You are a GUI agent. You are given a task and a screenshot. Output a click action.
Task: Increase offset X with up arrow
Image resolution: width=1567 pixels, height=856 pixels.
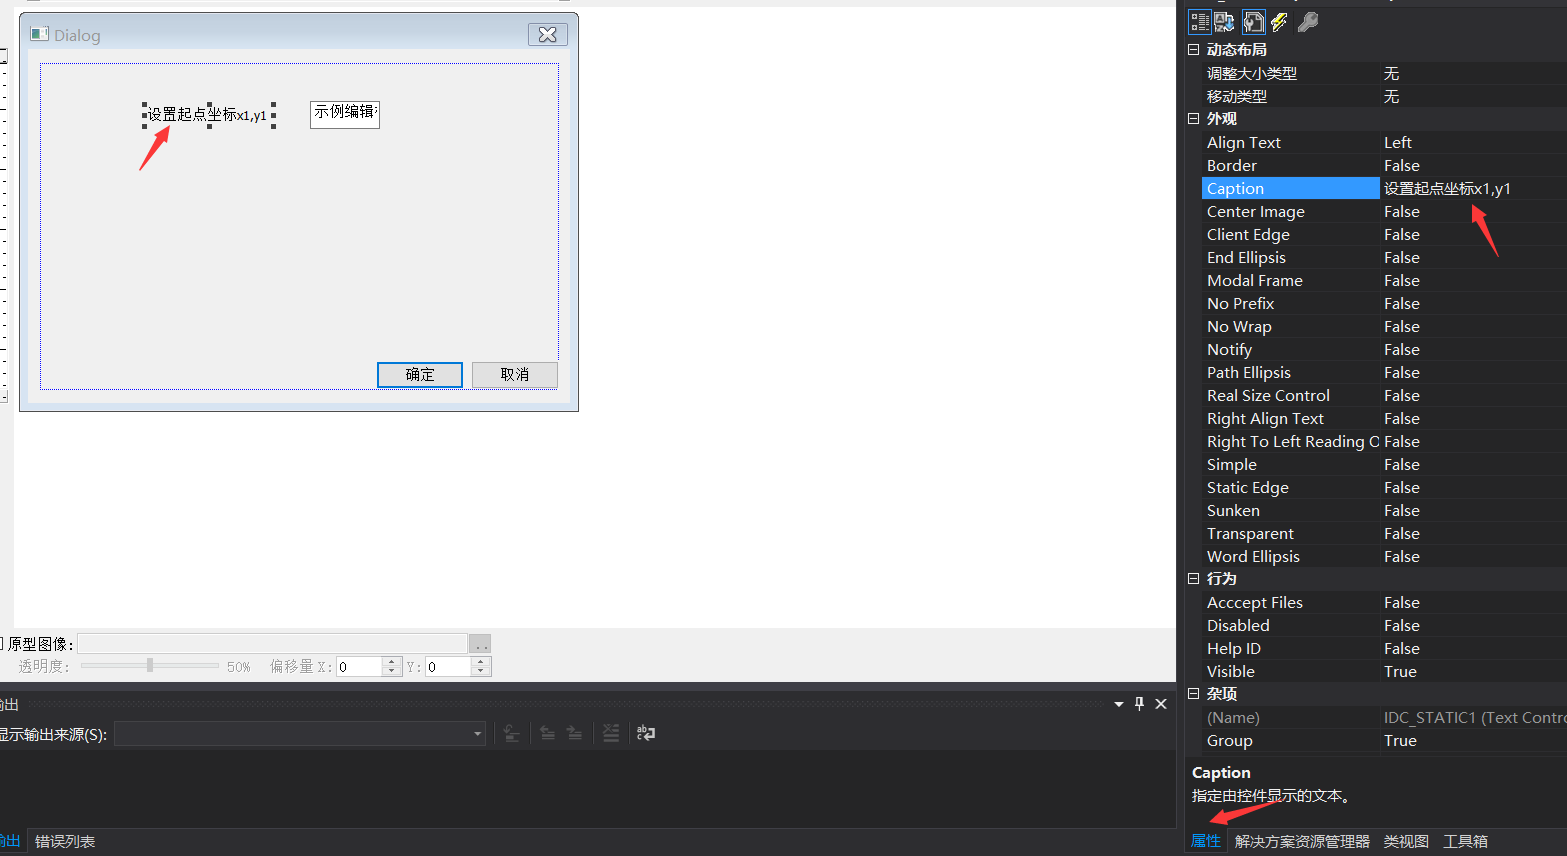pos(392,662)
